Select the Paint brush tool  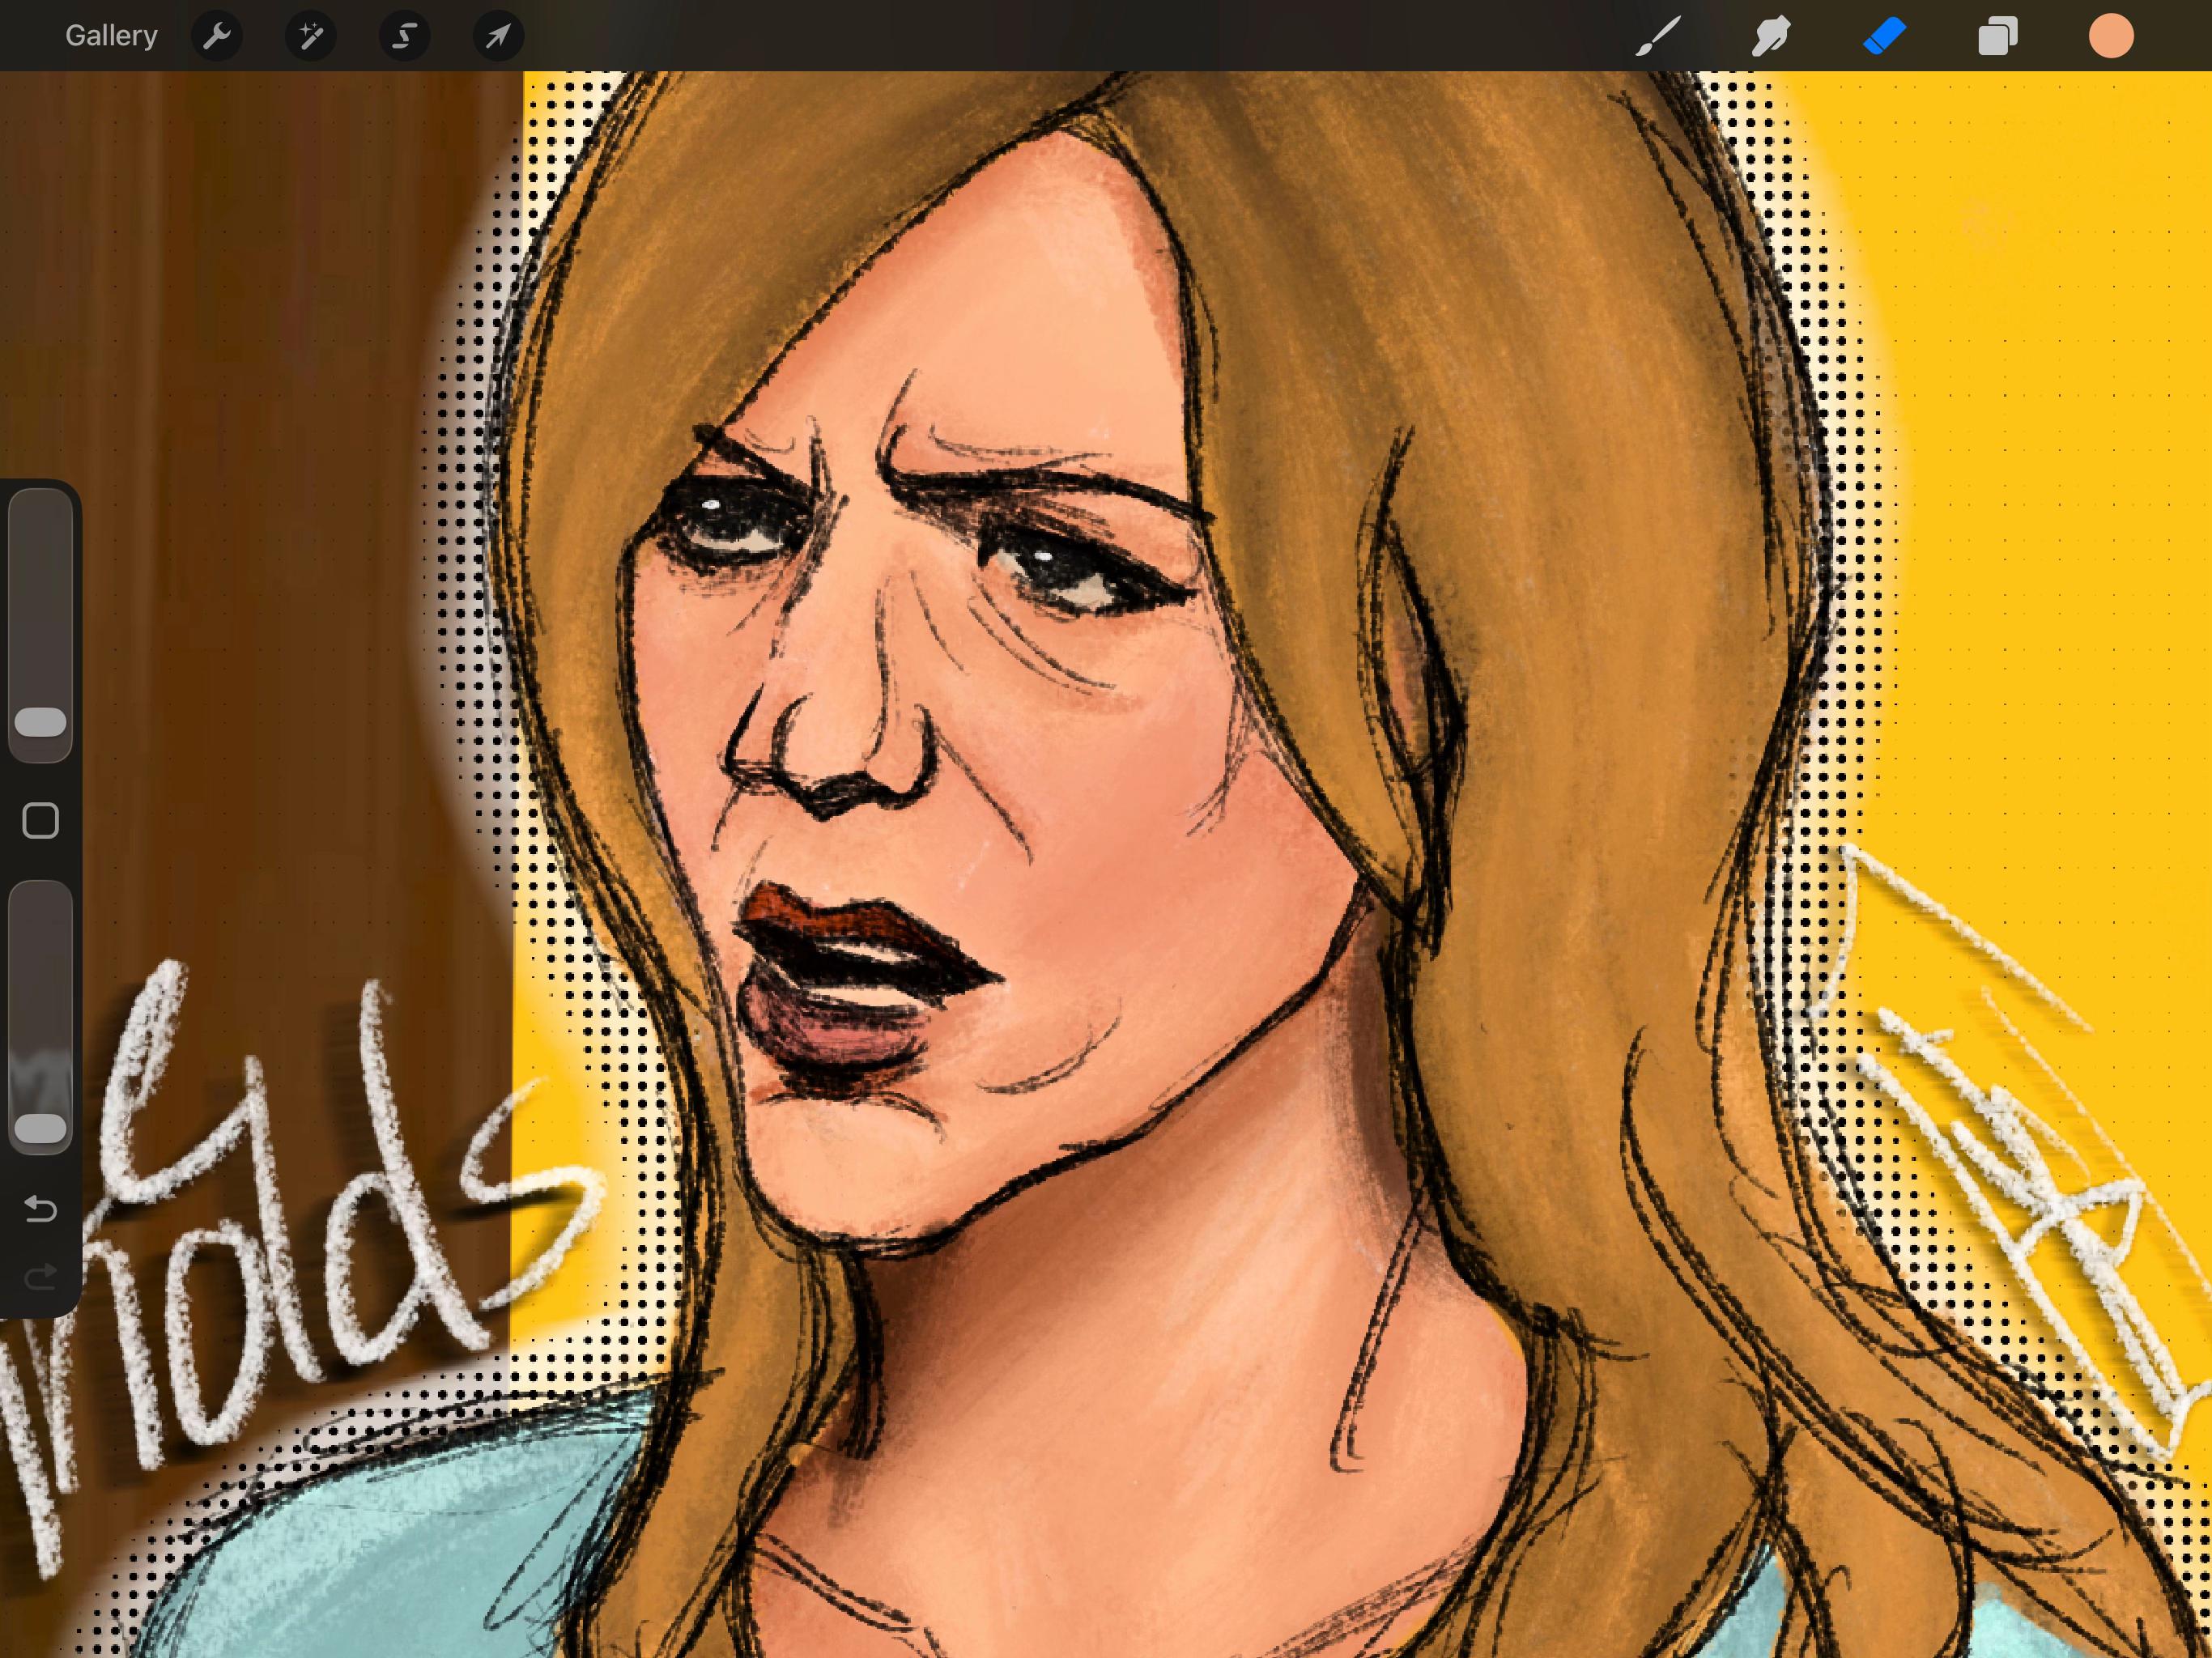[x=1657, y=36]
